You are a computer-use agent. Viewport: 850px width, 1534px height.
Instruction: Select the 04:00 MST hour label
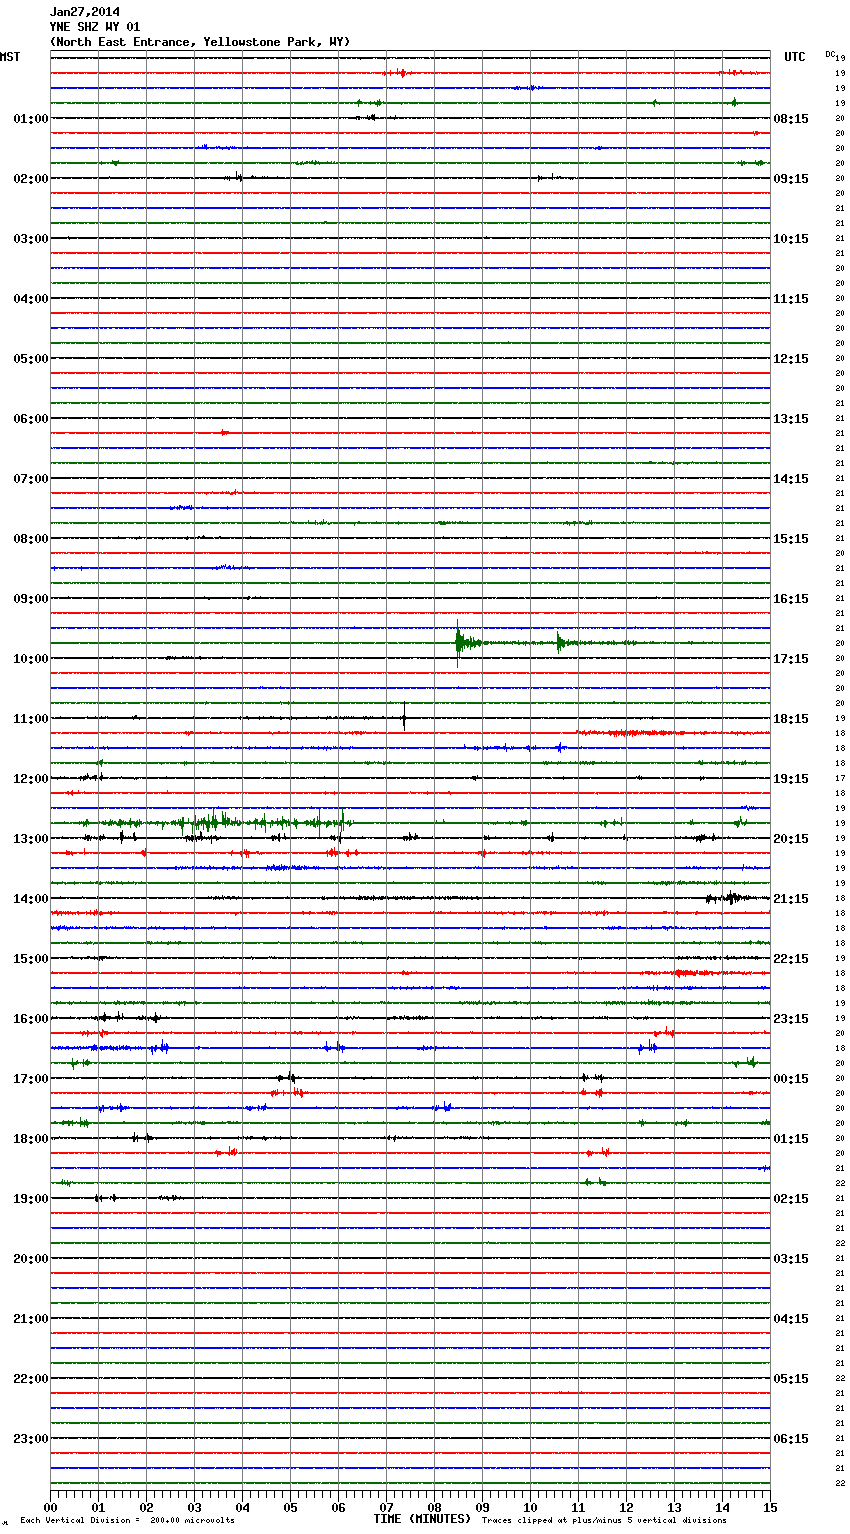click(31, 299)
